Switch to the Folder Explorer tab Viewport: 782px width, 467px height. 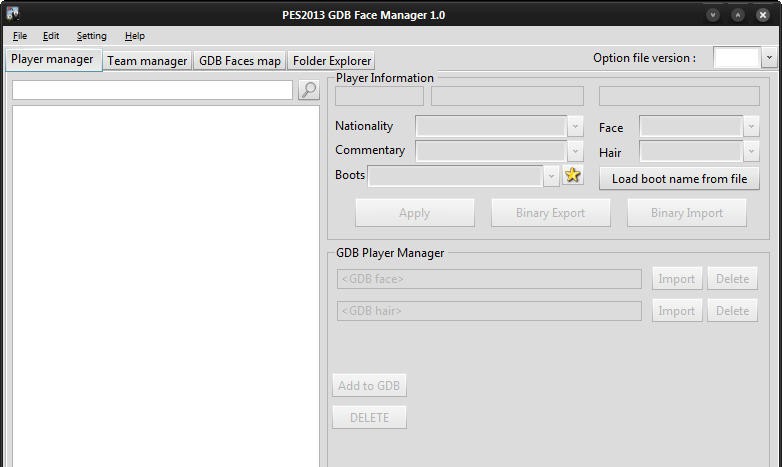point(332,61)
